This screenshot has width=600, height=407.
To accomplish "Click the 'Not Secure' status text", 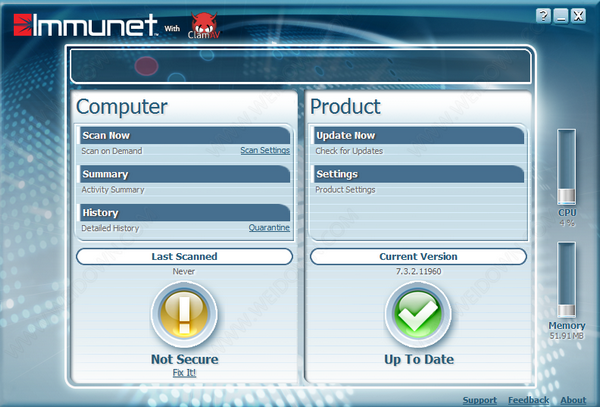I will [x=184, y=359].
